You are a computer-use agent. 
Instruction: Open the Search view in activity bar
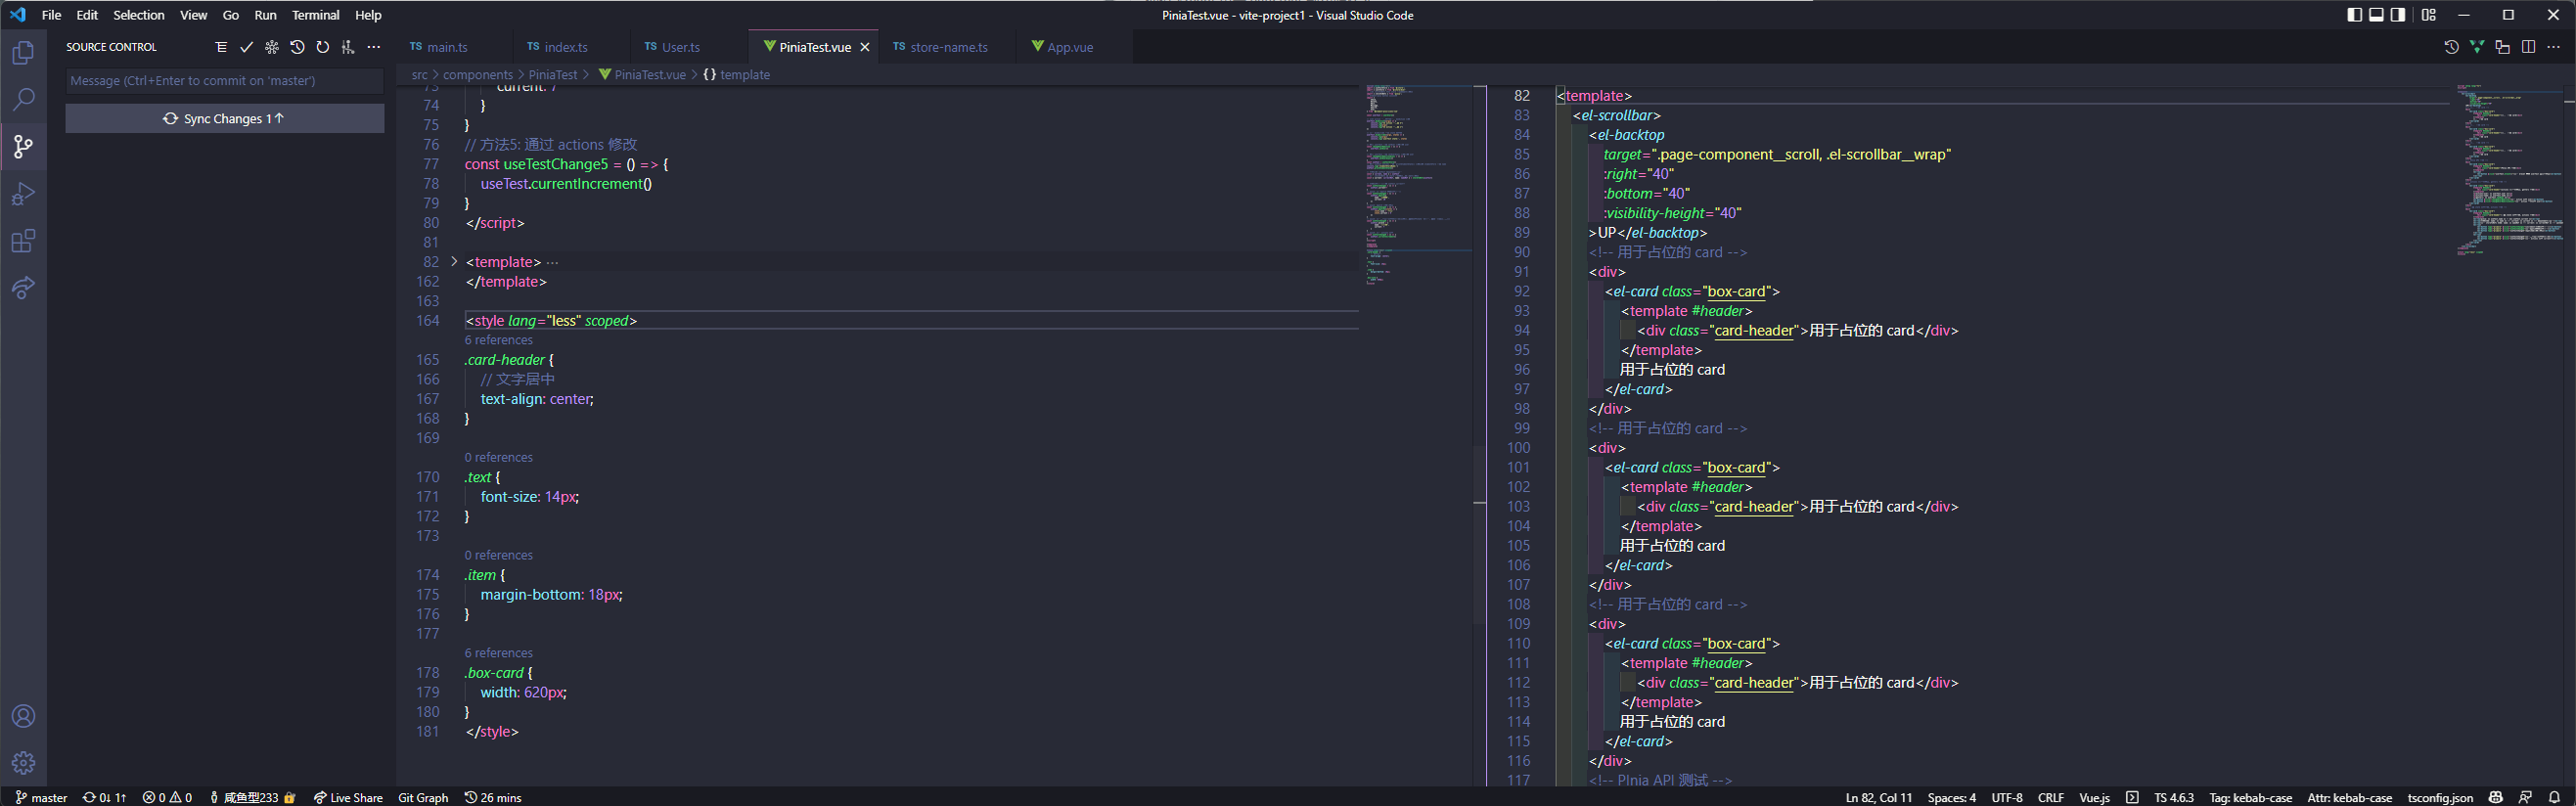pyautogui.click(x=23, y=99)
